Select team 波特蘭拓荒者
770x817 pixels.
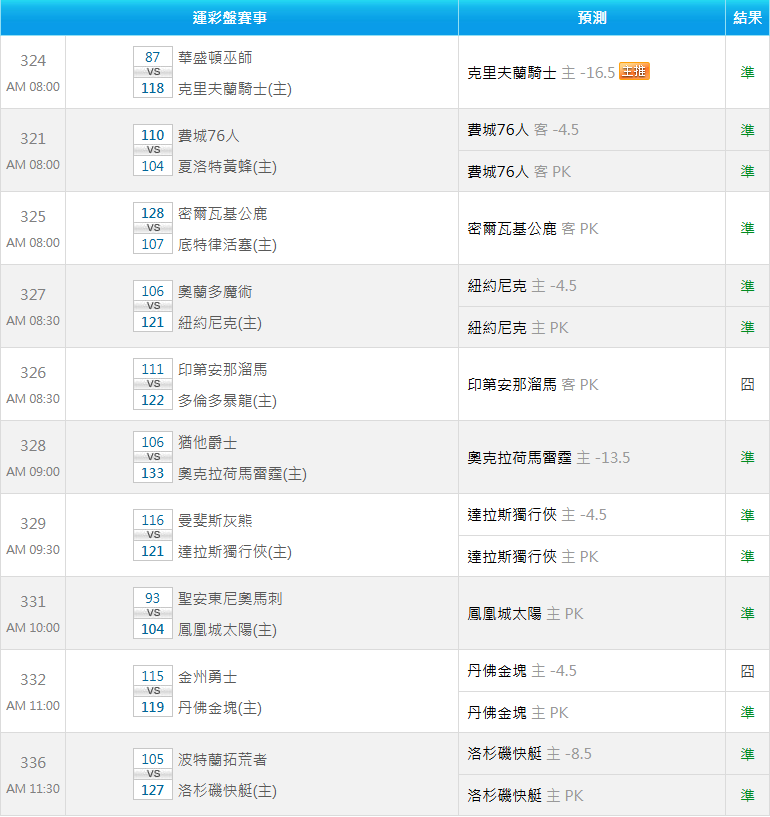[x=222, y=760]
